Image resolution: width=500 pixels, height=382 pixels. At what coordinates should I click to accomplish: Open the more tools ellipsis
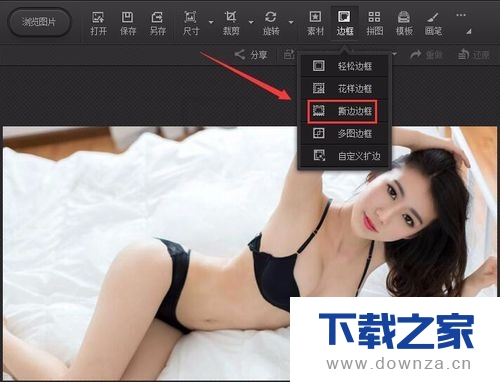[x=461, y=15]
